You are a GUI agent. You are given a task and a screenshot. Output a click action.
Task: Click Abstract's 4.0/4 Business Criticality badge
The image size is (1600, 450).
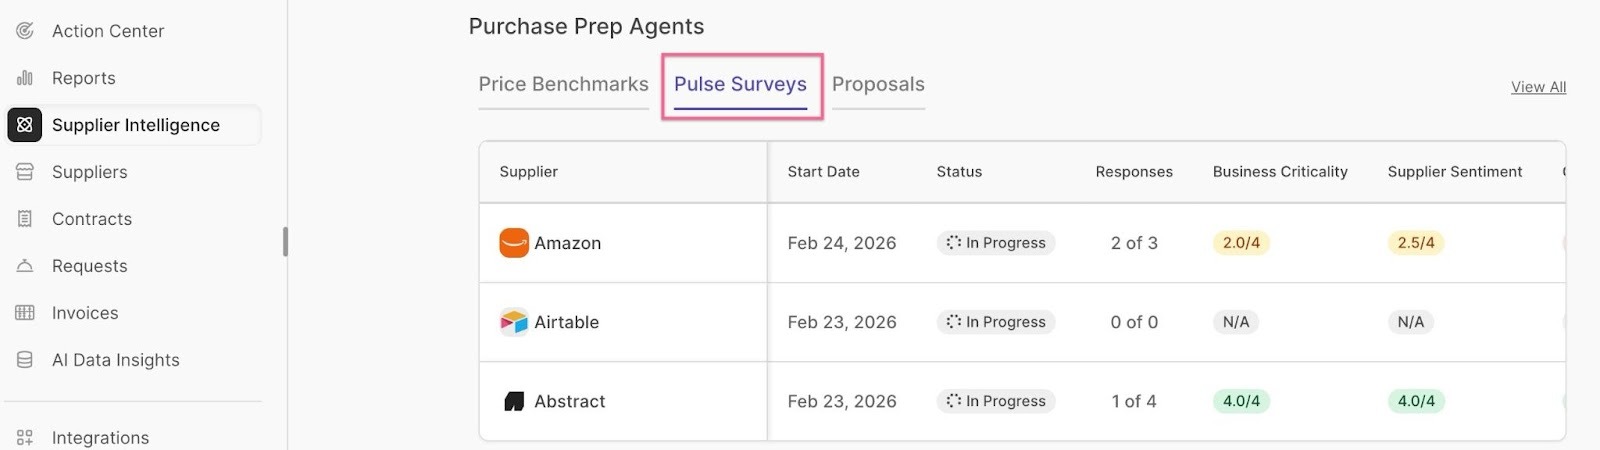pos(1241,401)
